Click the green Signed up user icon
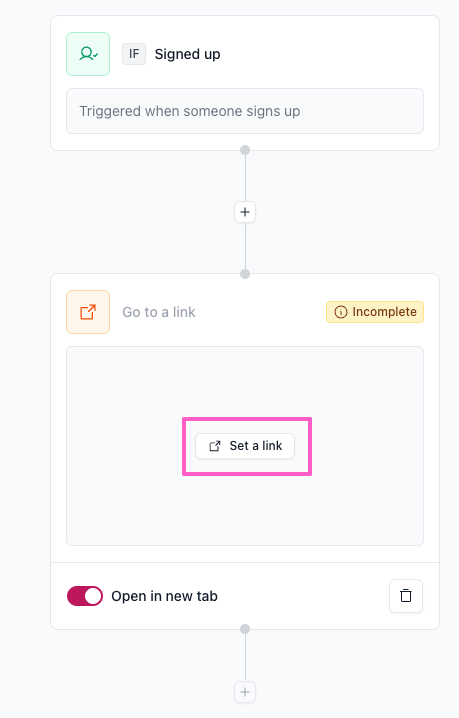 [x=88, y=54]
